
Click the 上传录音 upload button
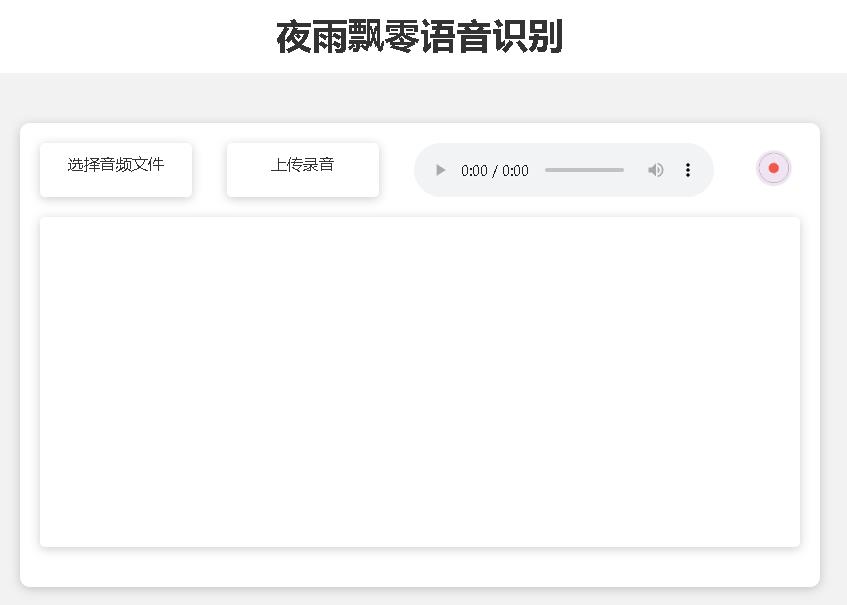[302, 169]
